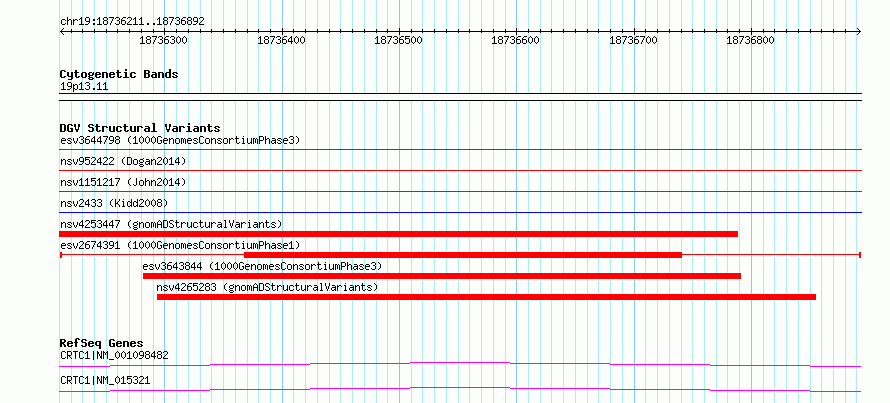890x403 pixels.
Task: Click the 18736400 ruler position label
Action: coord(281,41)
